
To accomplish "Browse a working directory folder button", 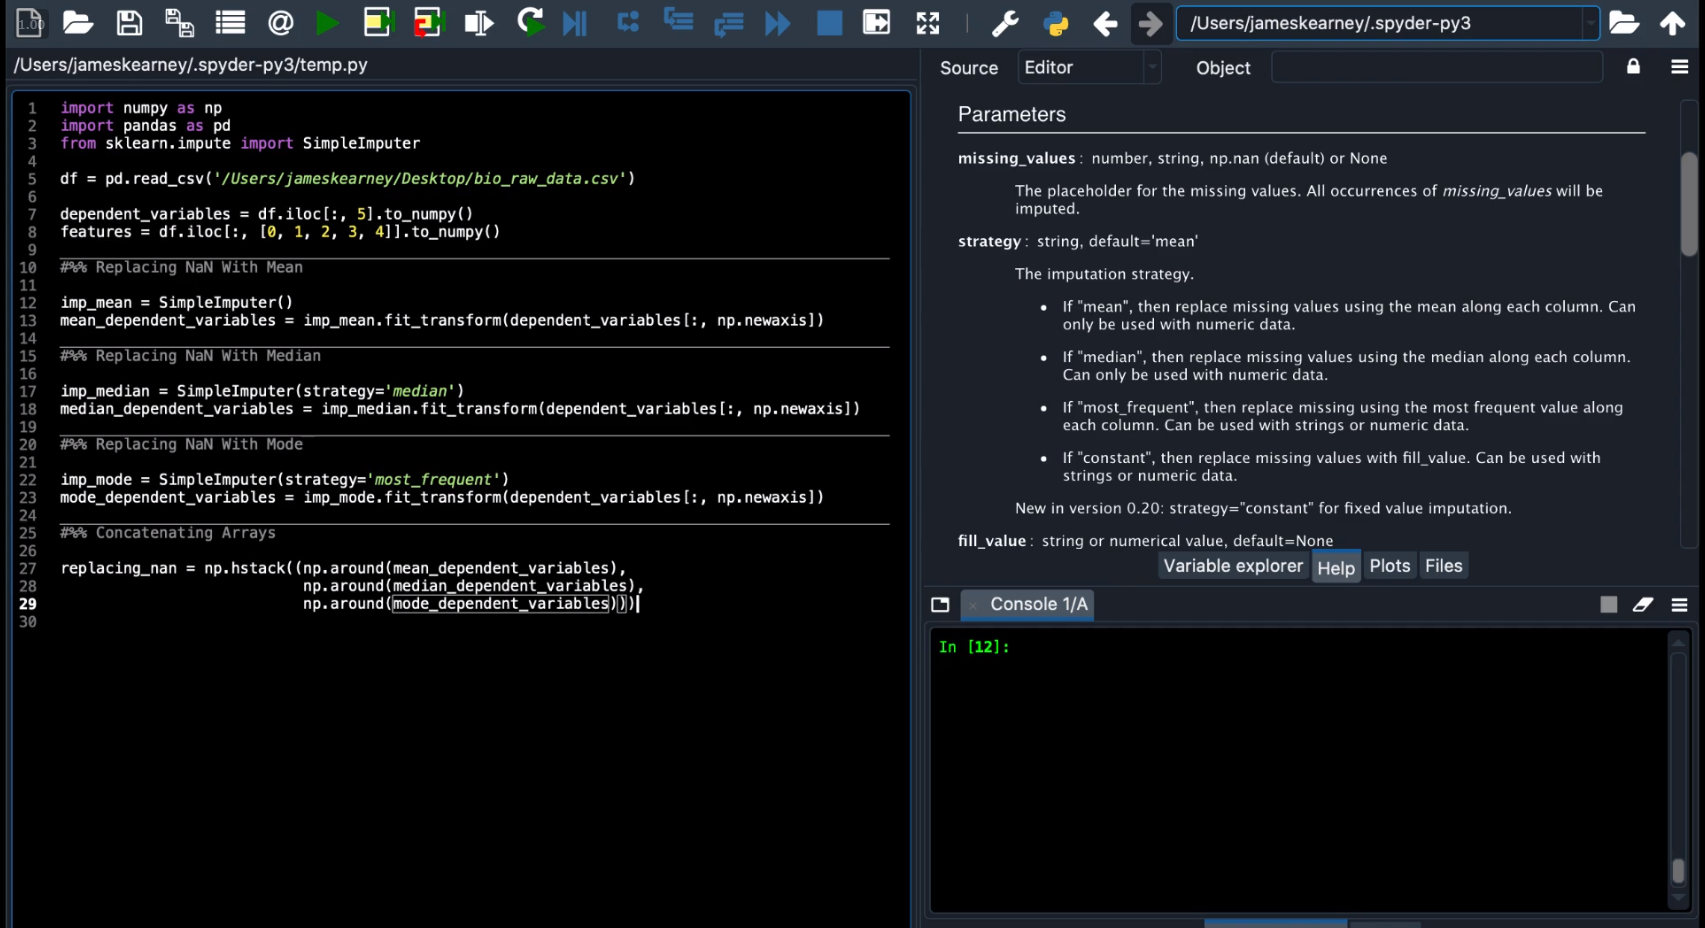I will (x=1623, y=23).
